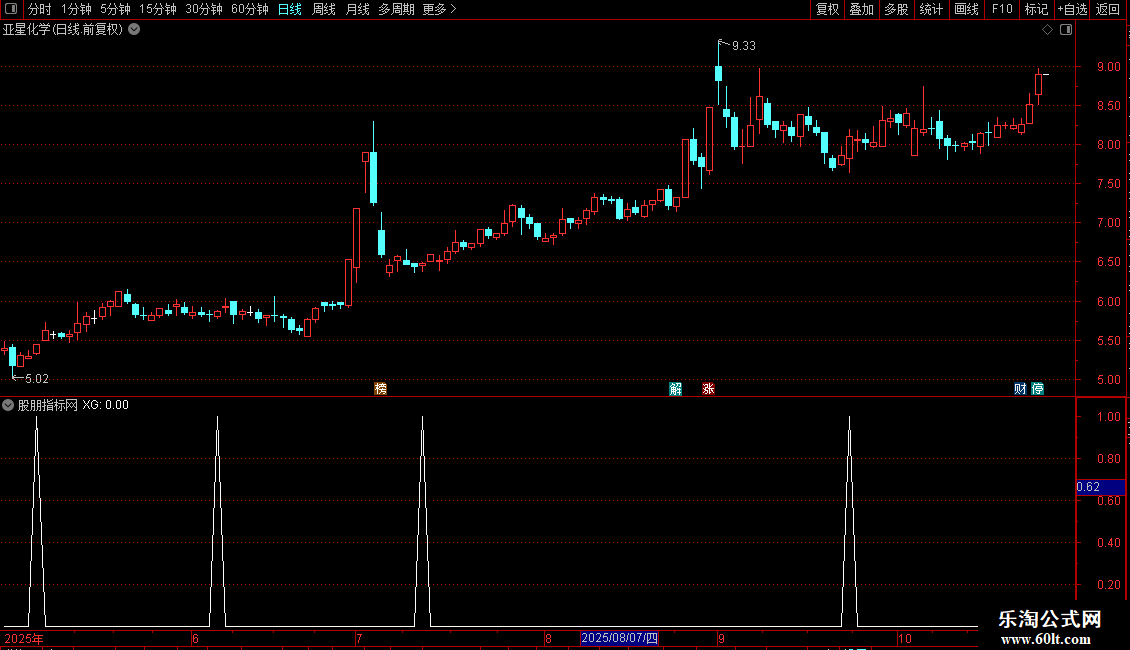Open dropdown arrow next to 亚星化学 title
The width and height of the screenshot is (1130, 650).
coord(134,30)
